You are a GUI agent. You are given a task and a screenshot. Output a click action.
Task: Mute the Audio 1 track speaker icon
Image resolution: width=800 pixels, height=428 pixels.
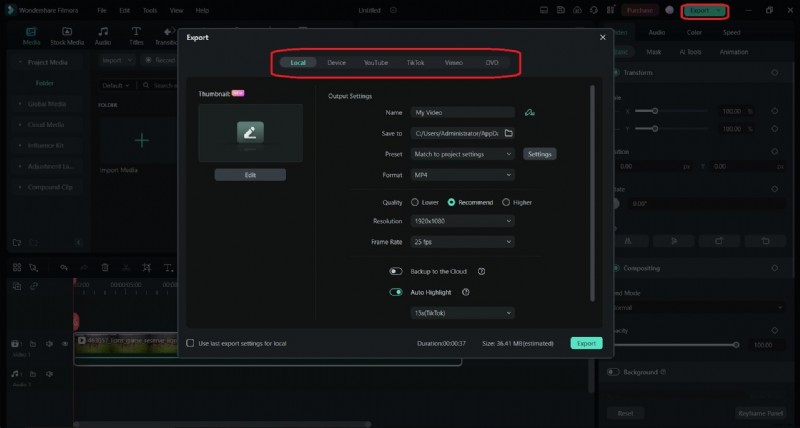(x=49, y=374)
